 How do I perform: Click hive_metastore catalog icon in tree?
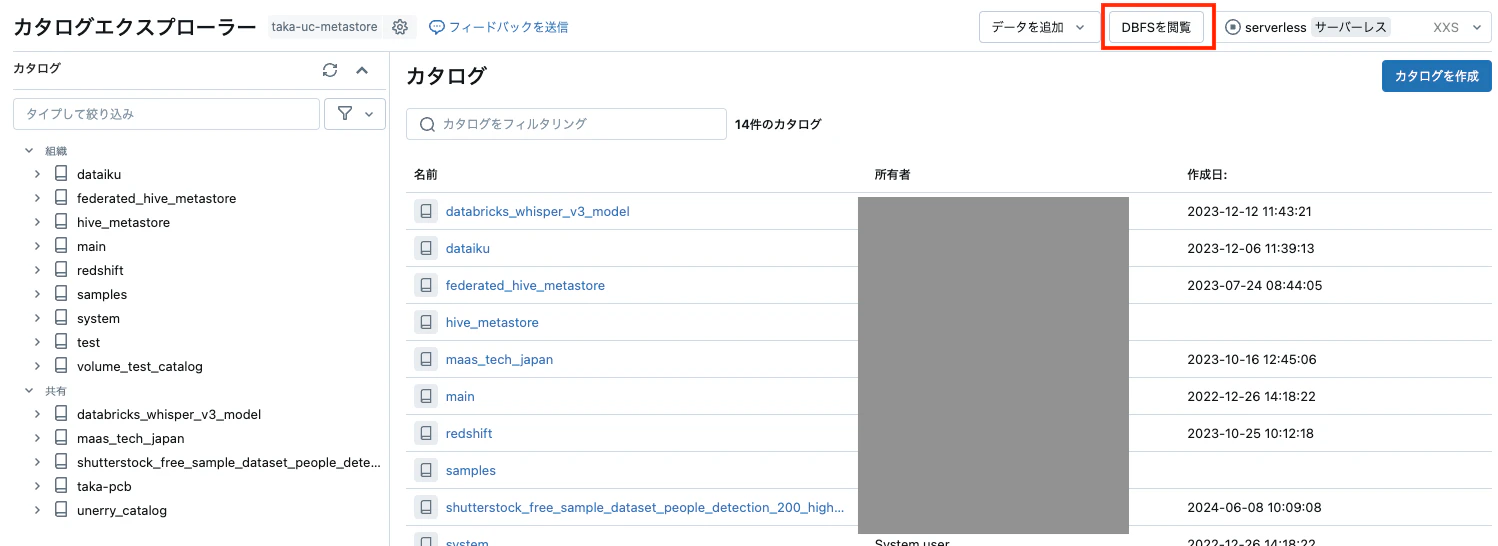(x=61, y=222)
